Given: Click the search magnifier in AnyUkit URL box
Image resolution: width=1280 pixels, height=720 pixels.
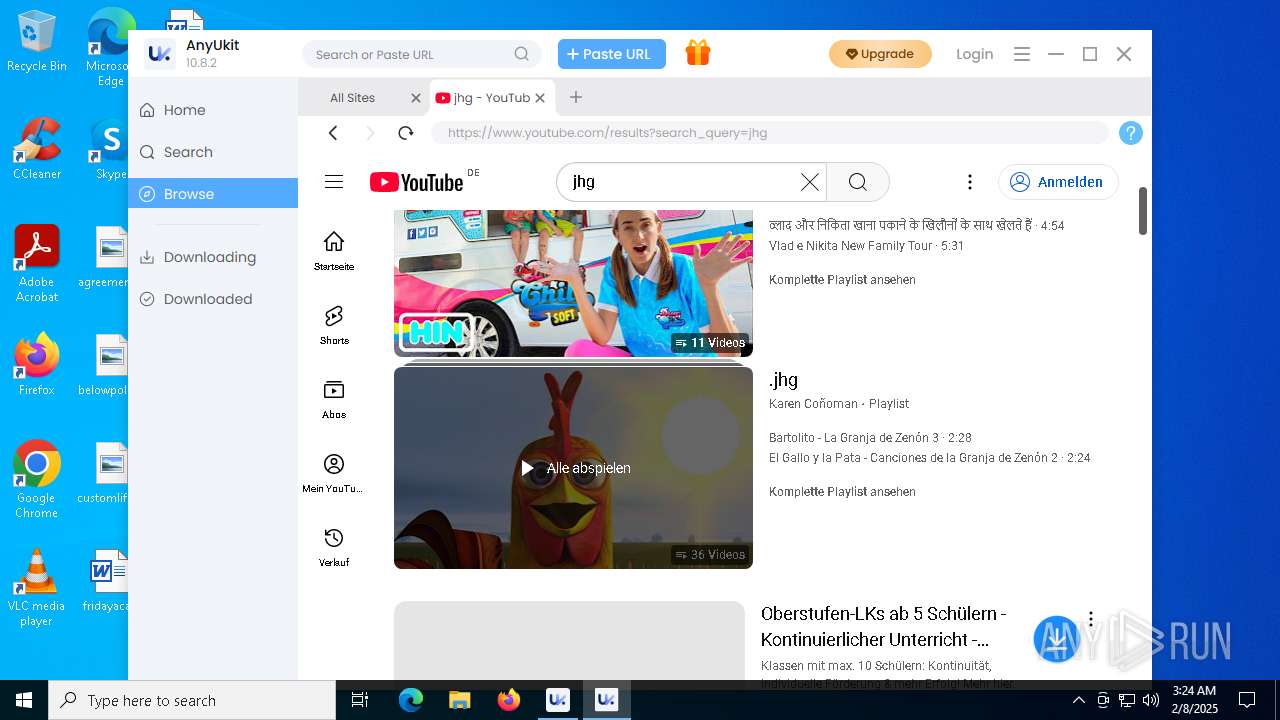Looking at the screenshot, I should (x=522, y=54).
